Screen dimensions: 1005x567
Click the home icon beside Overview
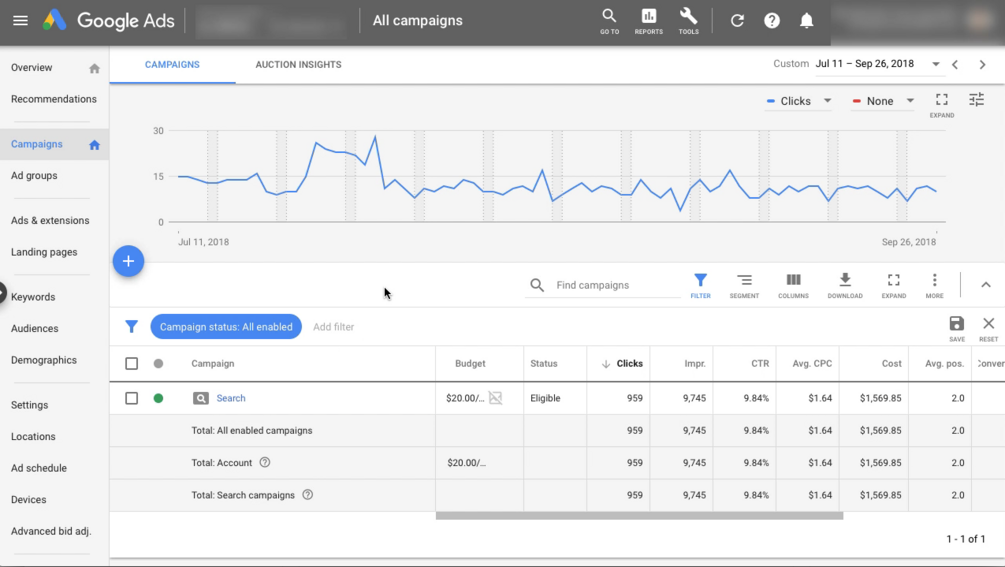94,69
